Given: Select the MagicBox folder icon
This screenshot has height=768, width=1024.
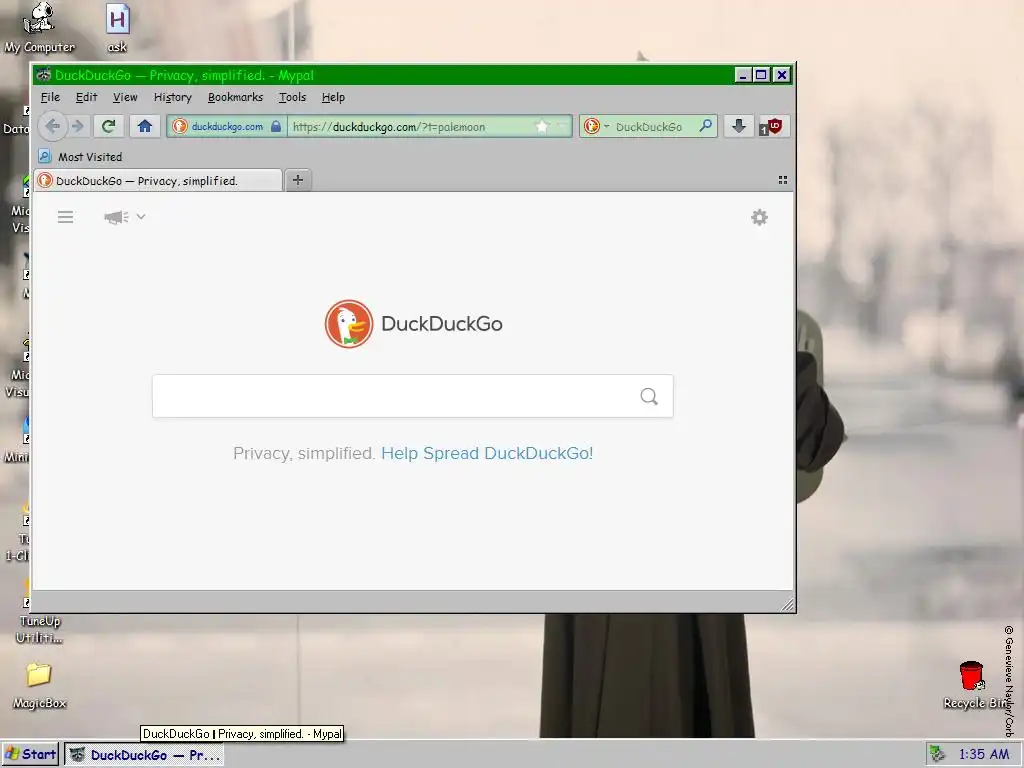Looking at the screenshot, I should click(39, 685).
